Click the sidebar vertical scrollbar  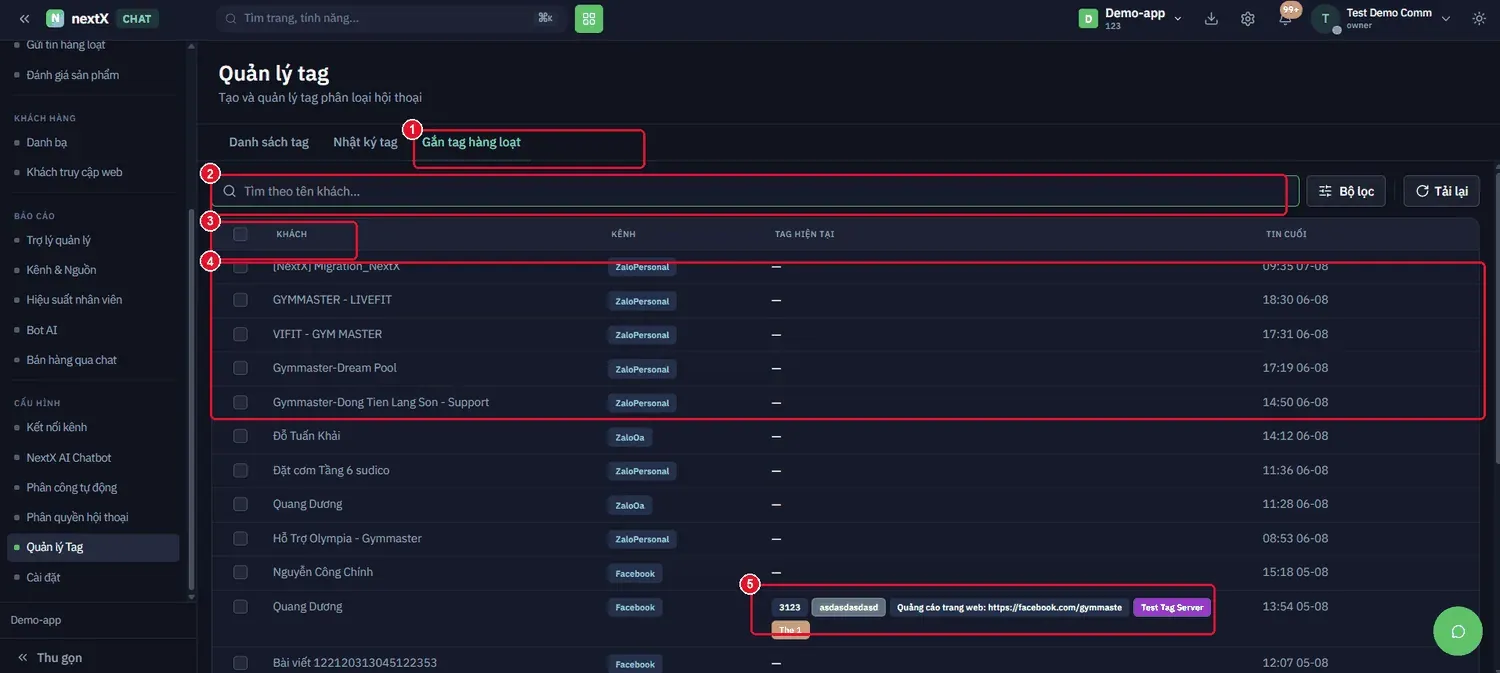coord(192,400)
